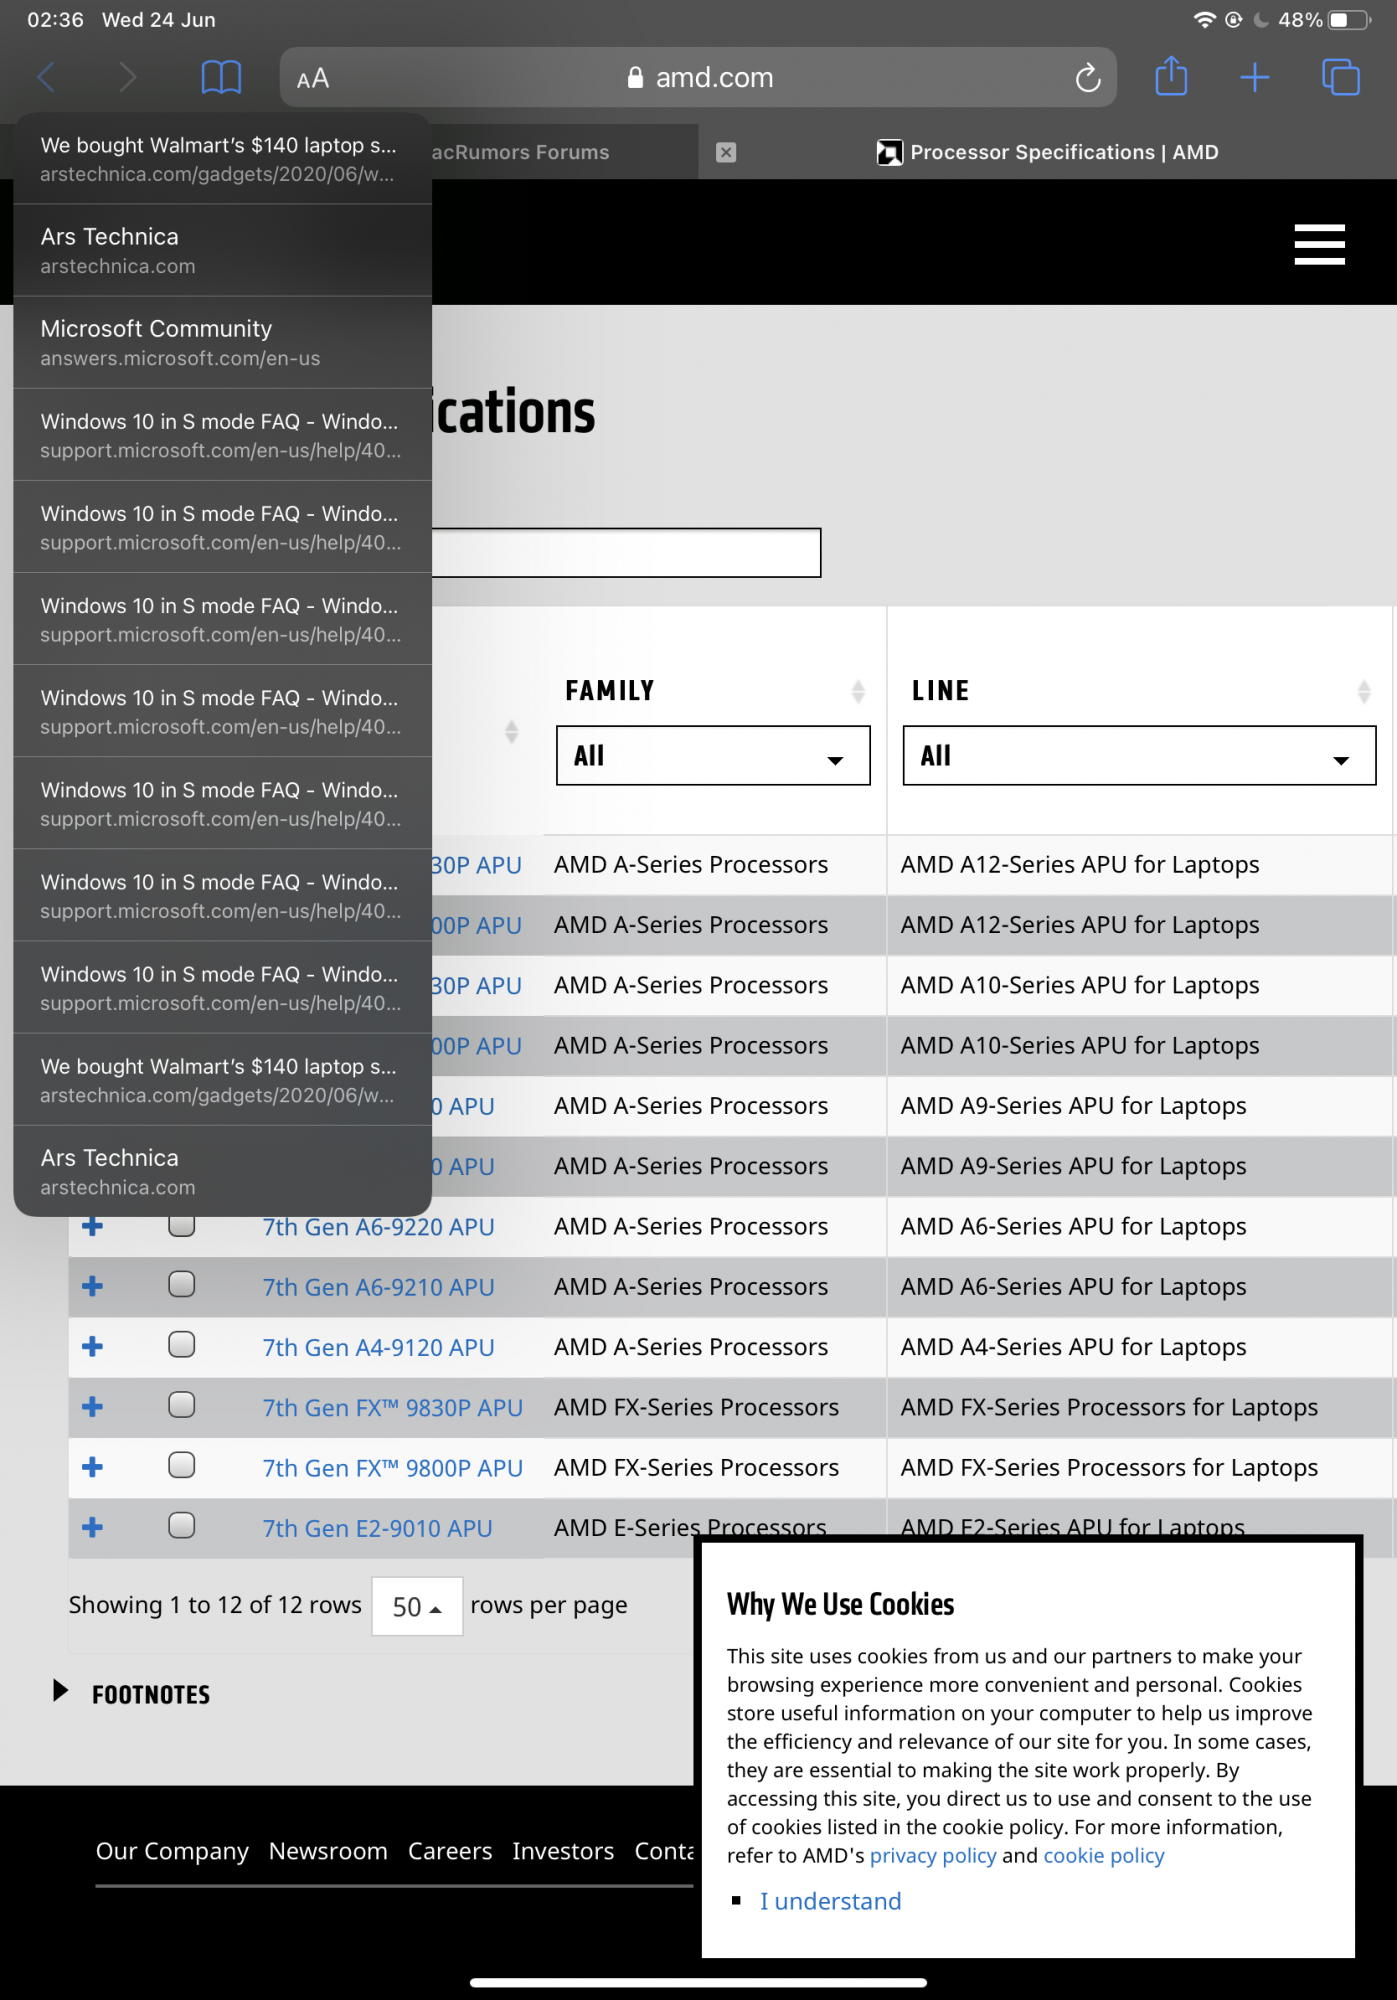Open the FAMILY filter dropdown
Screen dimensions: 1397x2000
point(713,756)
